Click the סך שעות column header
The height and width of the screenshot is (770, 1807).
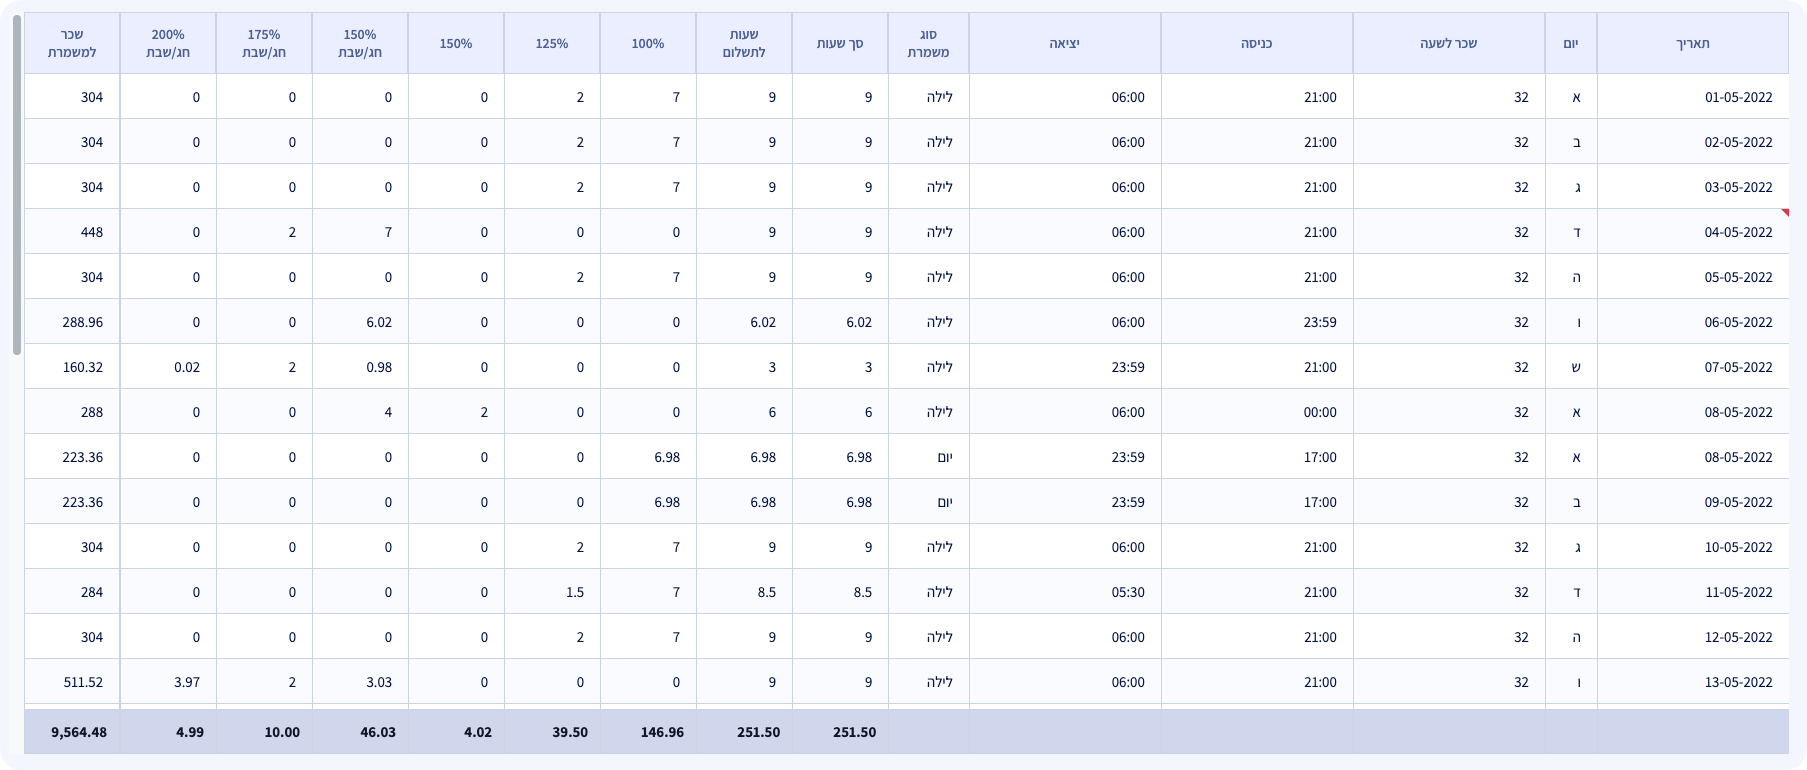tap(840, 43)
